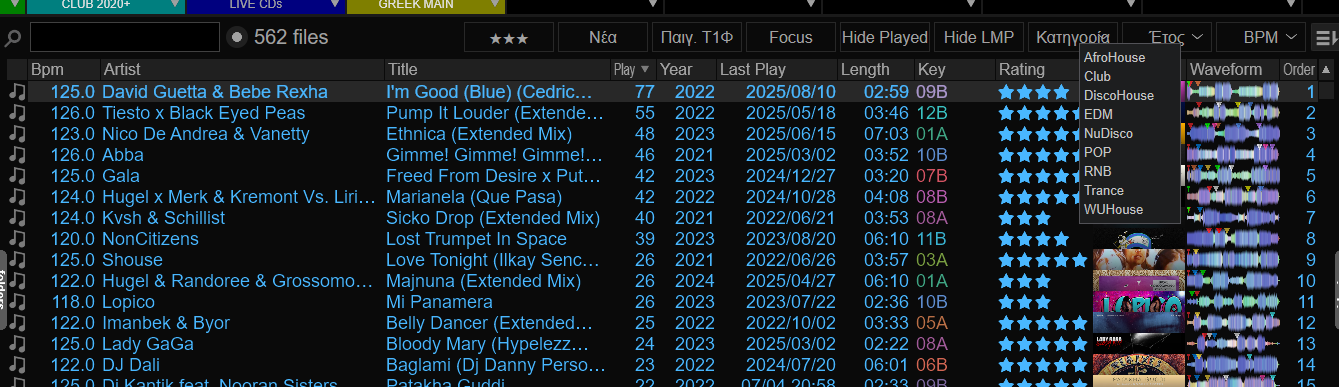Click the Focus filter button

pos(791,38)
